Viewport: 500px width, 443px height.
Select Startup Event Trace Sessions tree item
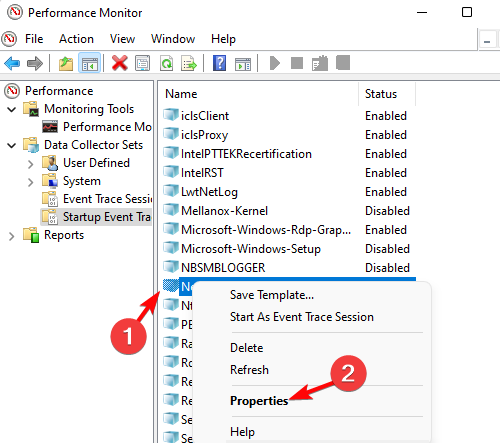tap(107, 217)
